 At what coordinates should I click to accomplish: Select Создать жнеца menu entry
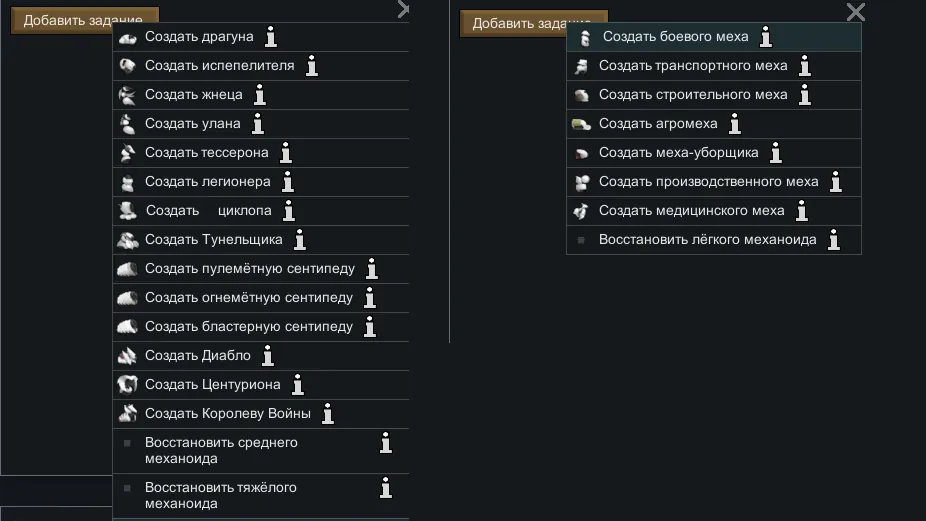coord(194,95)
